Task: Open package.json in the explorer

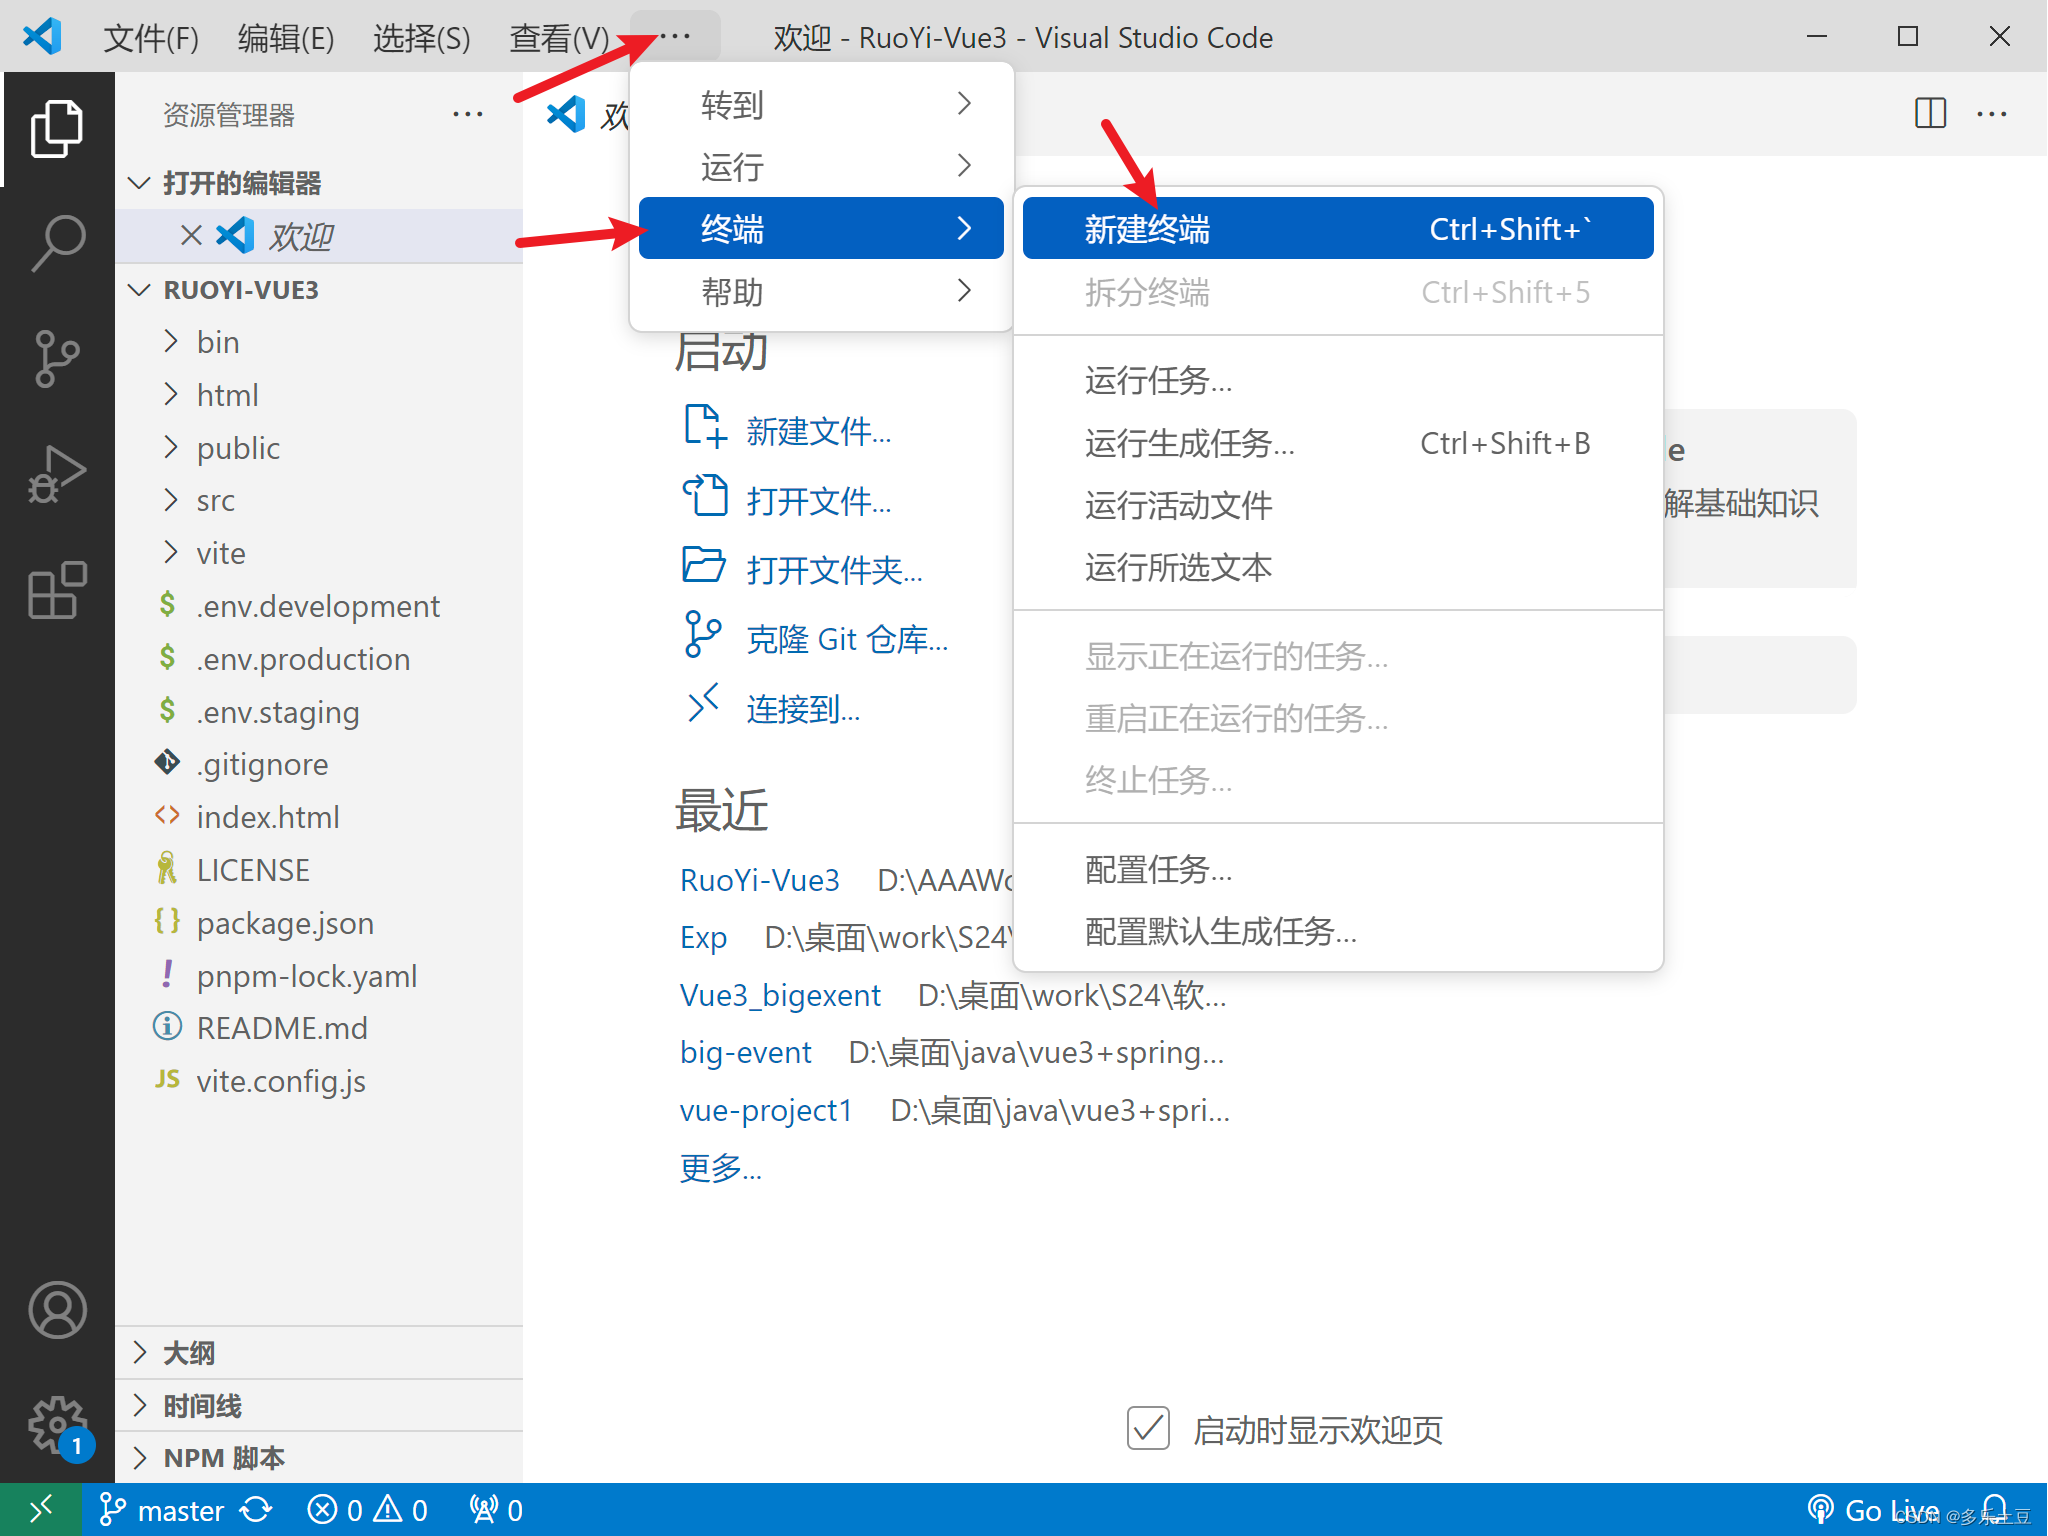Action: pyautogui.click(x=285, y=923)
